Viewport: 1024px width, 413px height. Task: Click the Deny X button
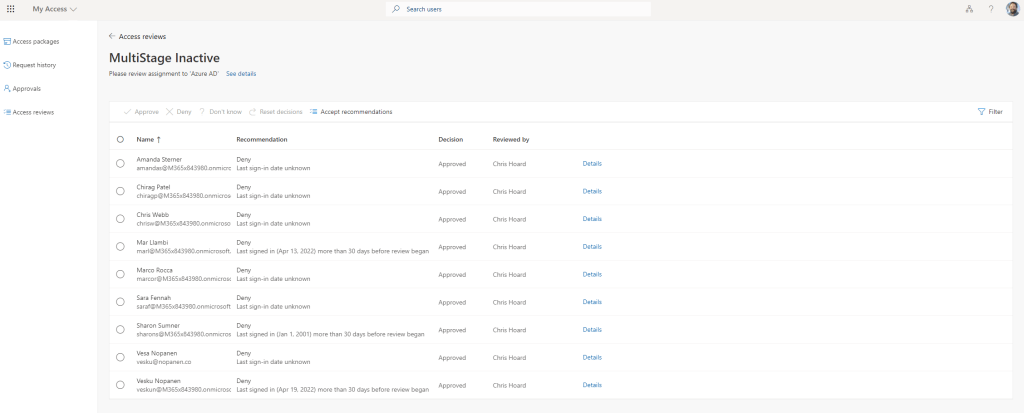179,112
